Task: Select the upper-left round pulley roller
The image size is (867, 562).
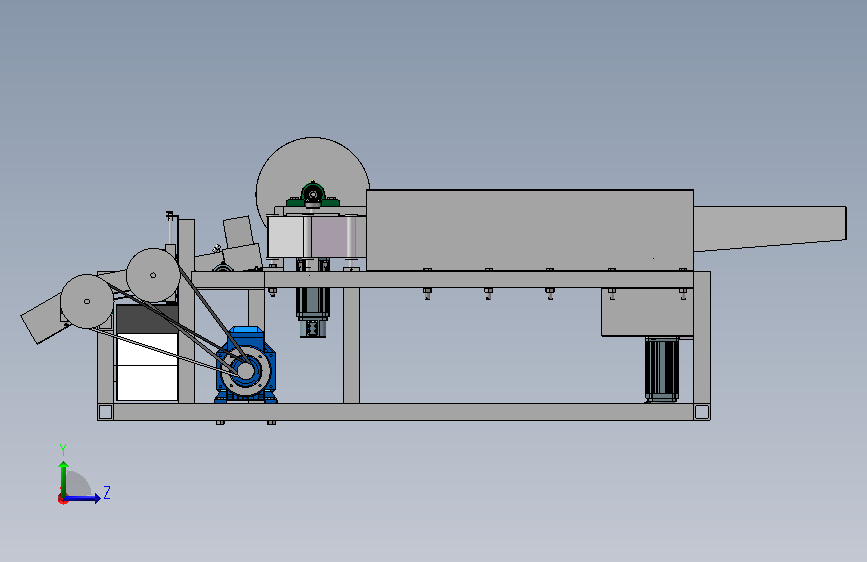Action: click(x=153, y=275)
